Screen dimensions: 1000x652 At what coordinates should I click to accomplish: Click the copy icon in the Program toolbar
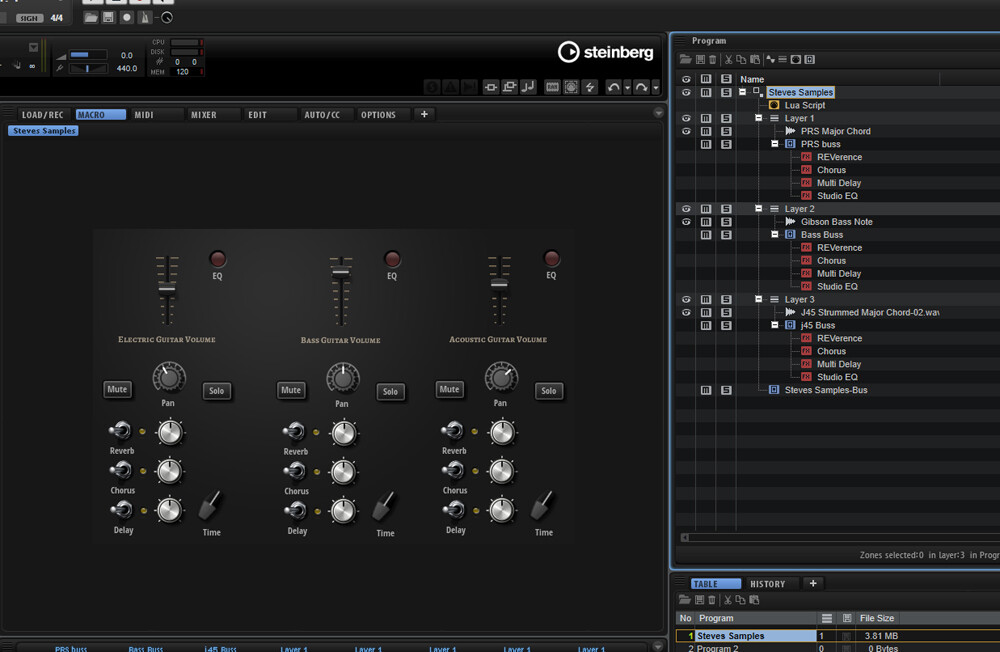click(x=741, y=59)
